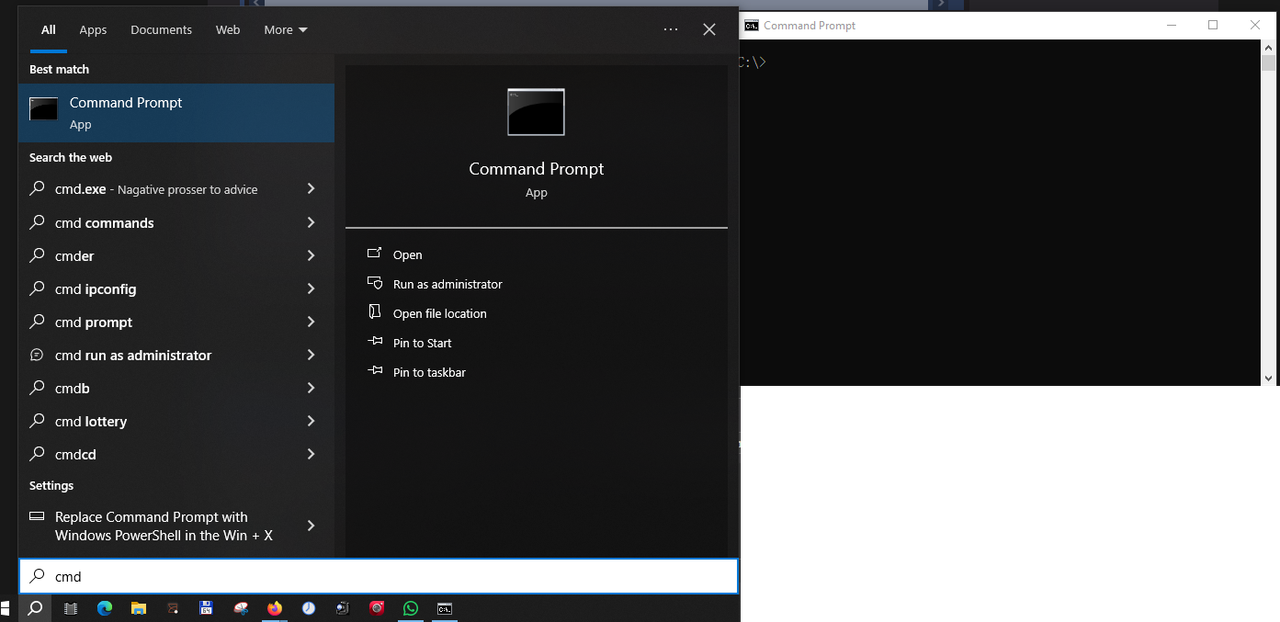1280x622 pixels.
Task: Click the taskbar search icon
Action: click(35, 607)
